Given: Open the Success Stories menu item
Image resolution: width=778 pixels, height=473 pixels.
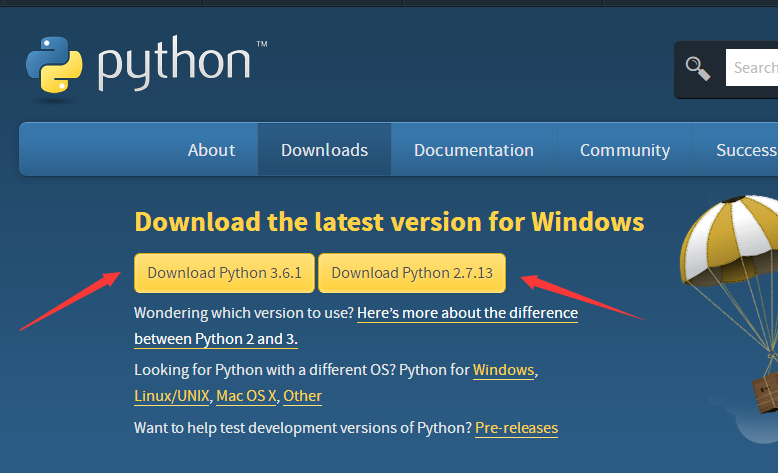Looking at the screenshot, I should point(746,150).
